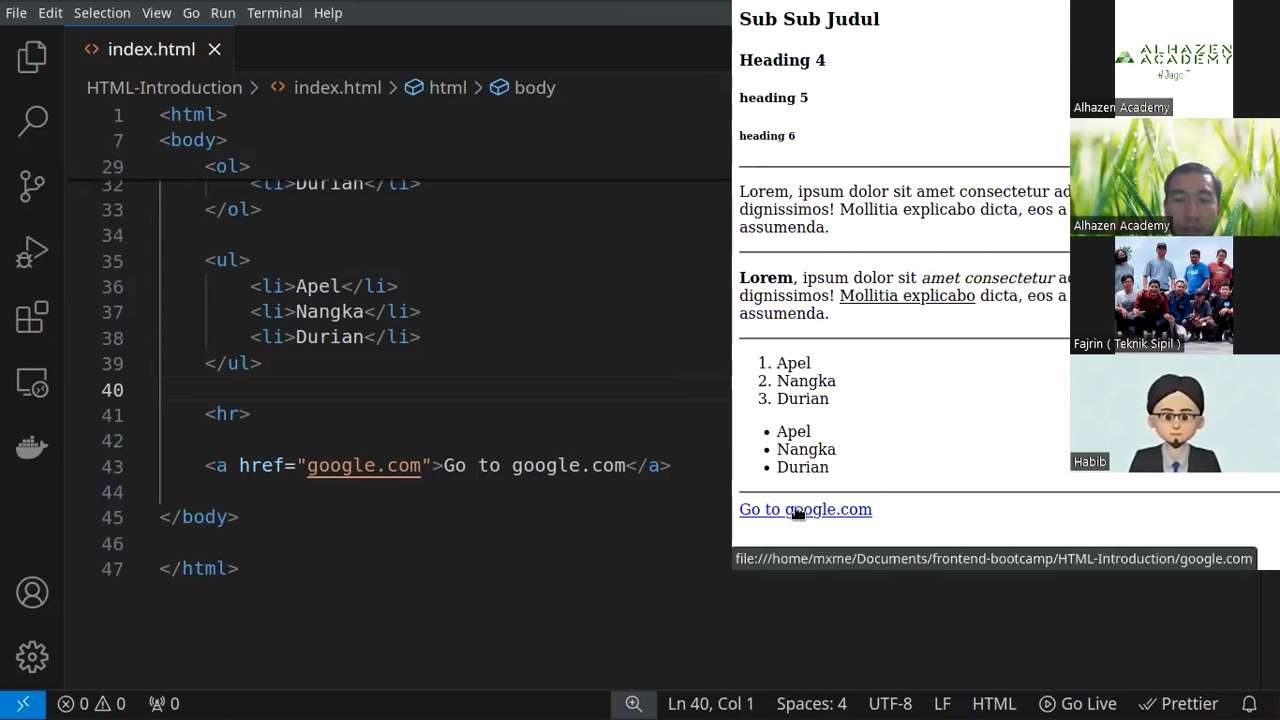
Task: Open notifications with the bell icon
Action: point(1249,704)
